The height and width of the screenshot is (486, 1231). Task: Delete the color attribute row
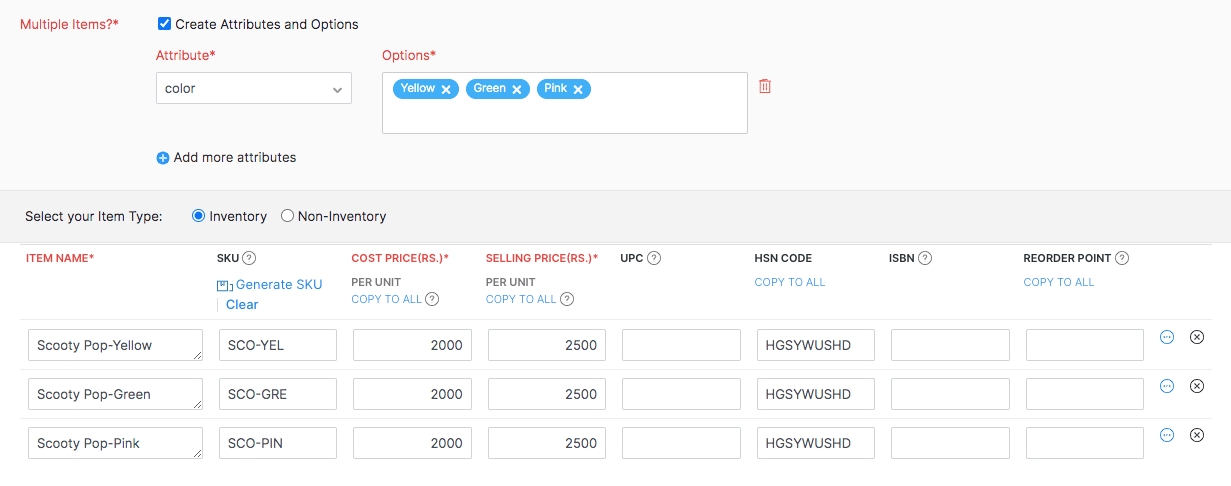(765, 87)
